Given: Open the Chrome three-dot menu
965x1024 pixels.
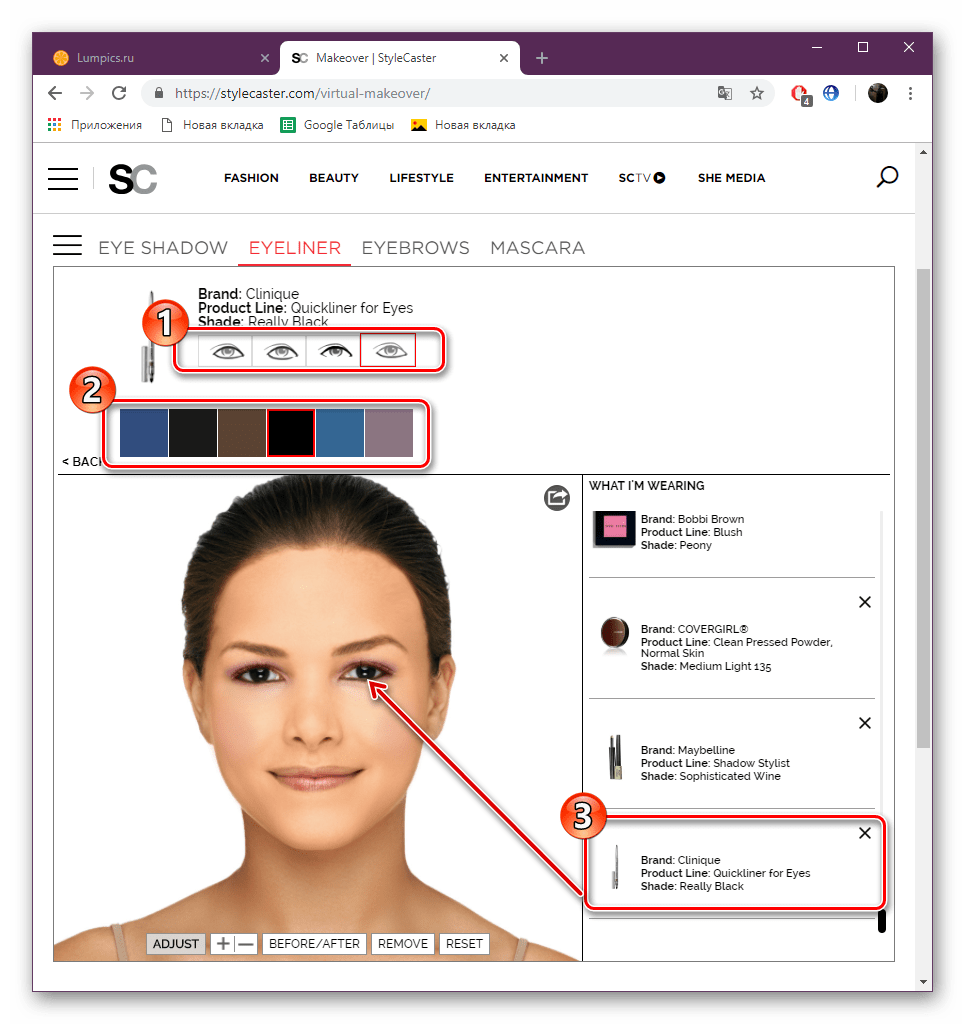Looking at the screenshot, I should [910, 93].
